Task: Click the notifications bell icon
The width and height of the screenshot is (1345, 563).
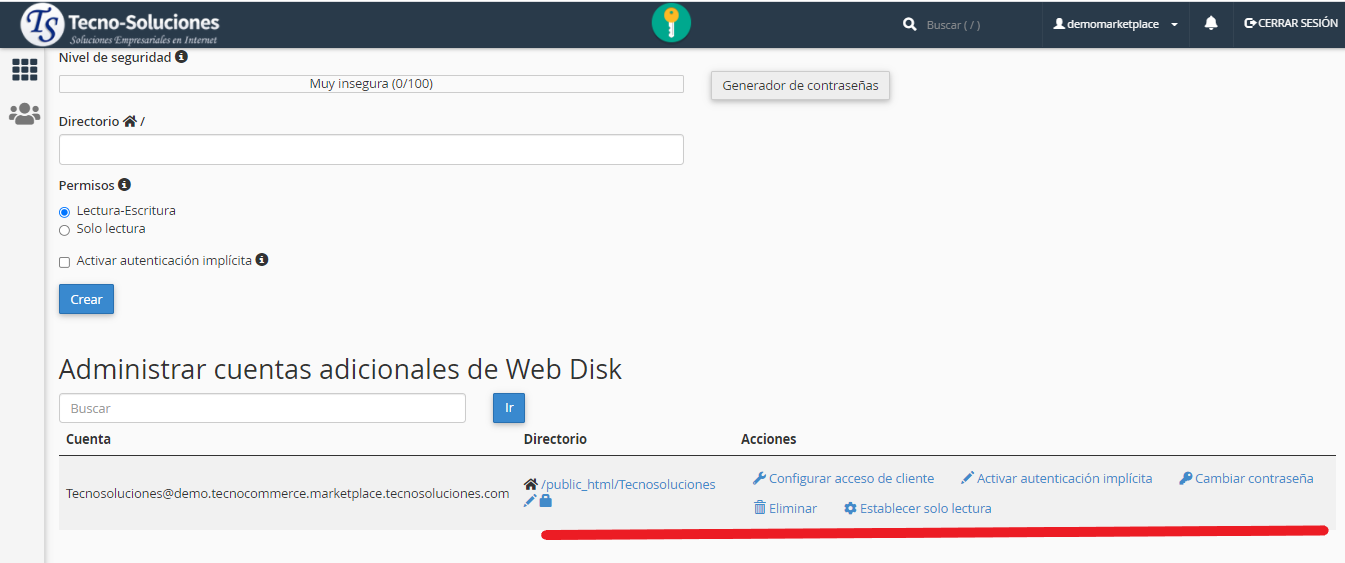Action: (1211, 23)
